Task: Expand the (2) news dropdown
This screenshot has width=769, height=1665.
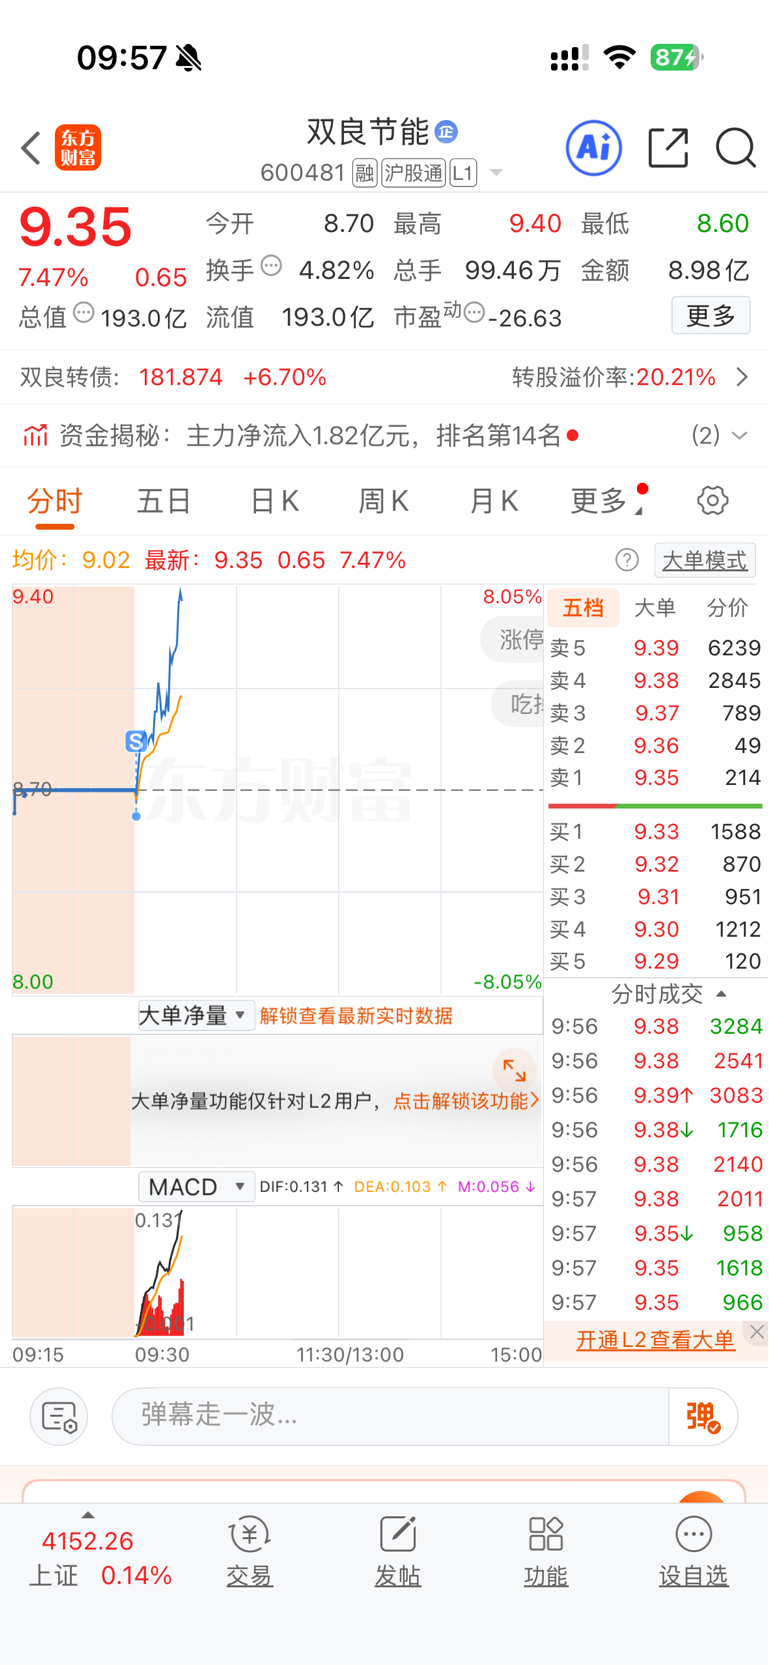Action: coord(720,435)
